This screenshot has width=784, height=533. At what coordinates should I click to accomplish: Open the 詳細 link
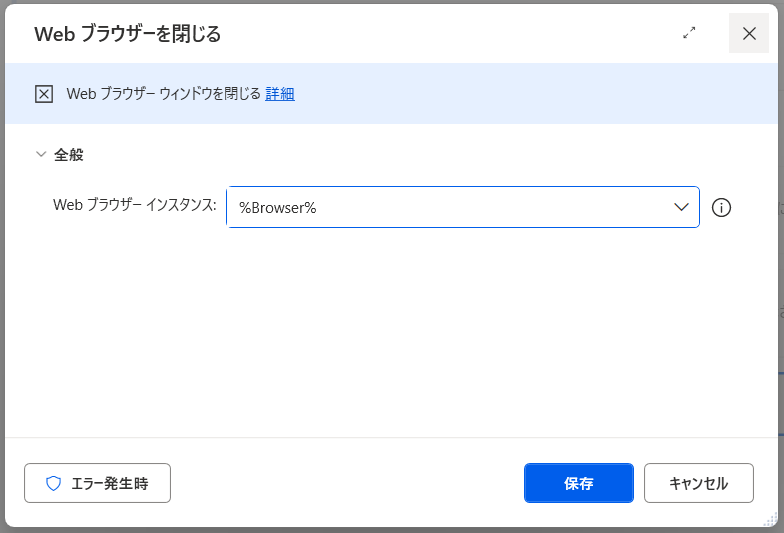click(x=280, y=94)
